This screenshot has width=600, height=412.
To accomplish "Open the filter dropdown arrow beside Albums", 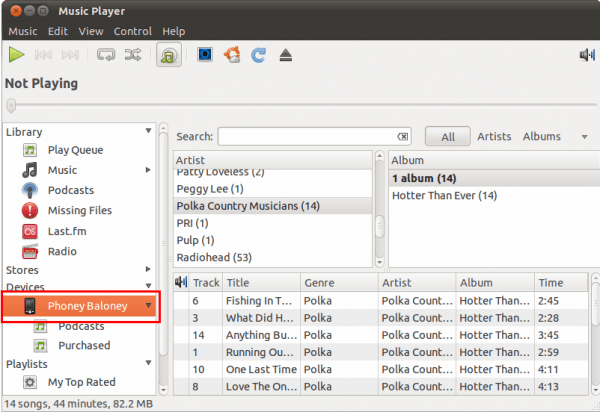I will (x=584, y=137).
